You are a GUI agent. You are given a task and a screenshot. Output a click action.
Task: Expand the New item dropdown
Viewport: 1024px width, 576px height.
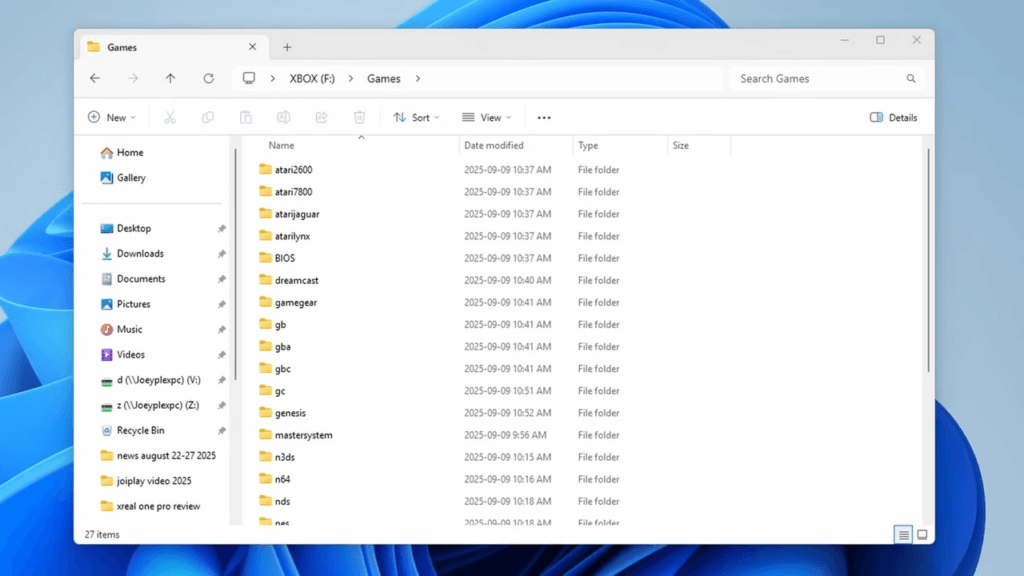tap(112, 117)
